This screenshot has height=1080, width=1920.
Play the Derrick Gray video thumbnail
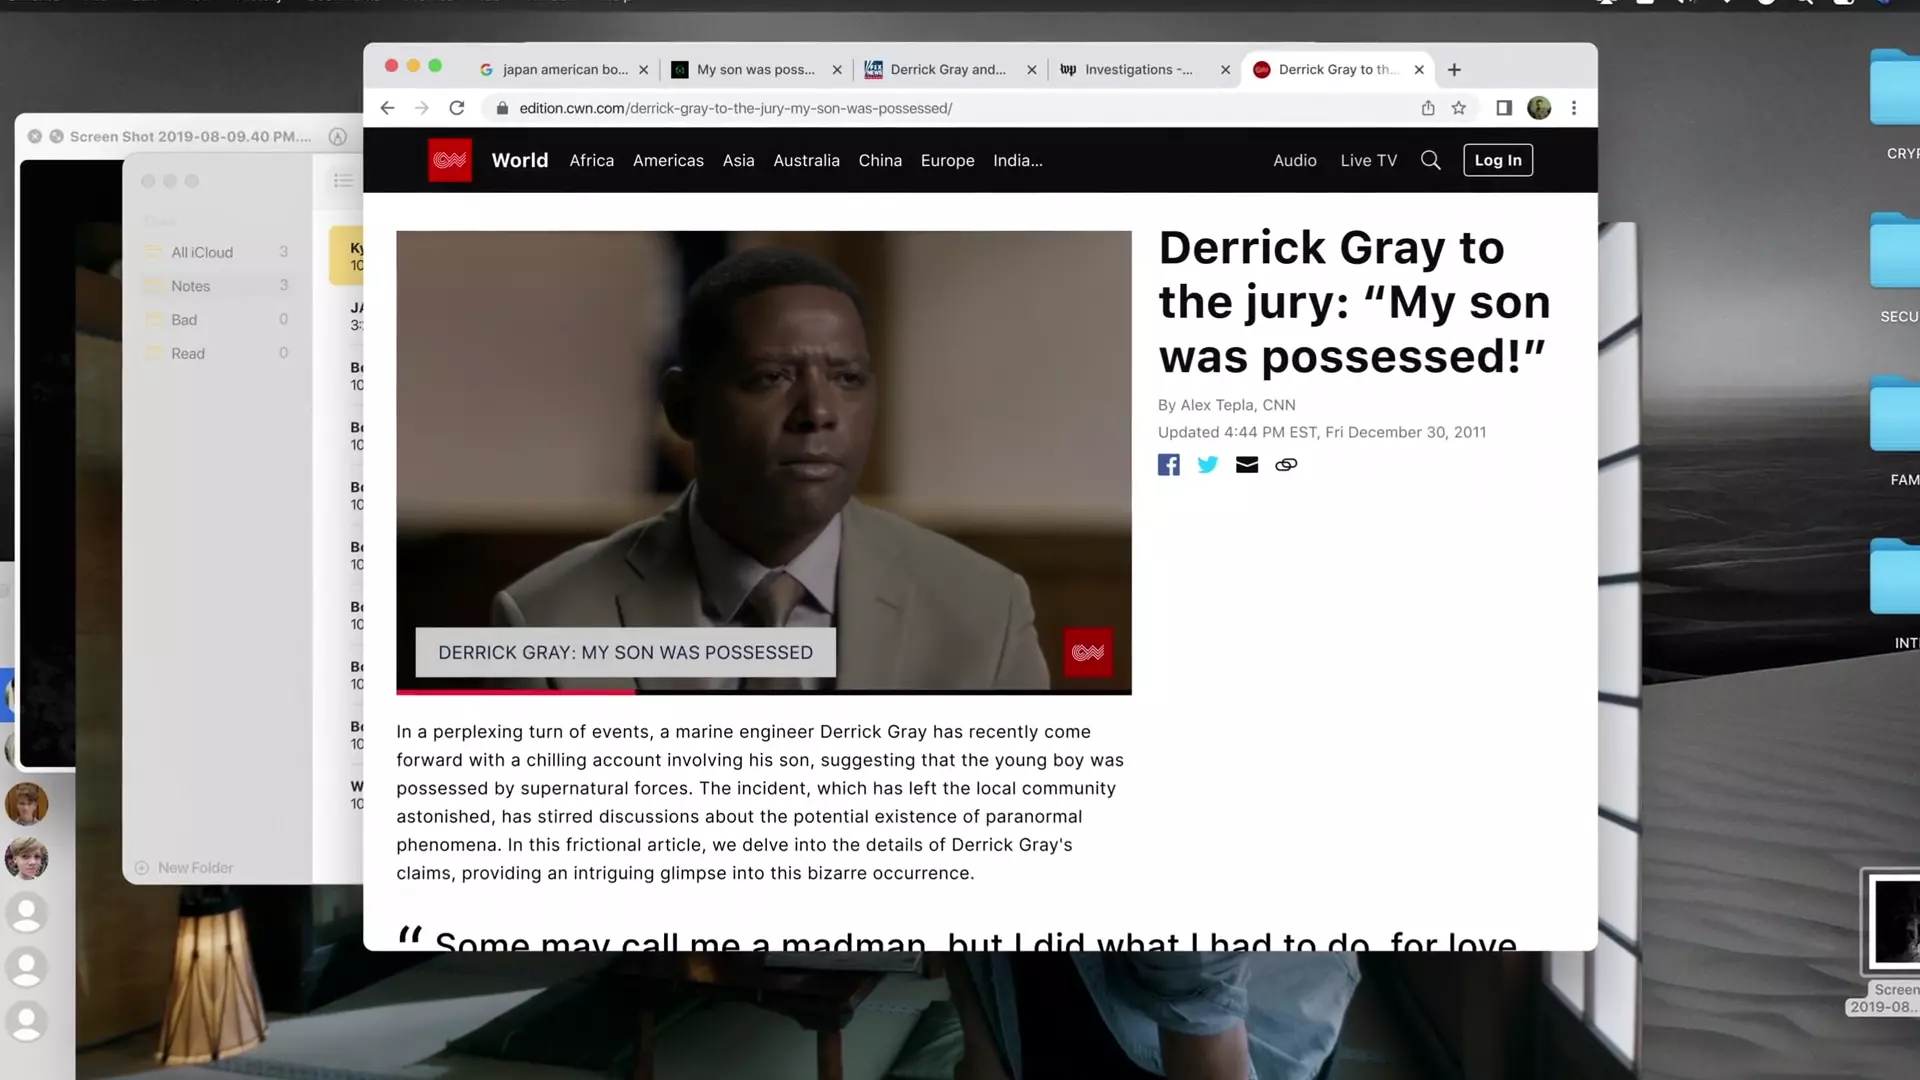pos(764,460)
